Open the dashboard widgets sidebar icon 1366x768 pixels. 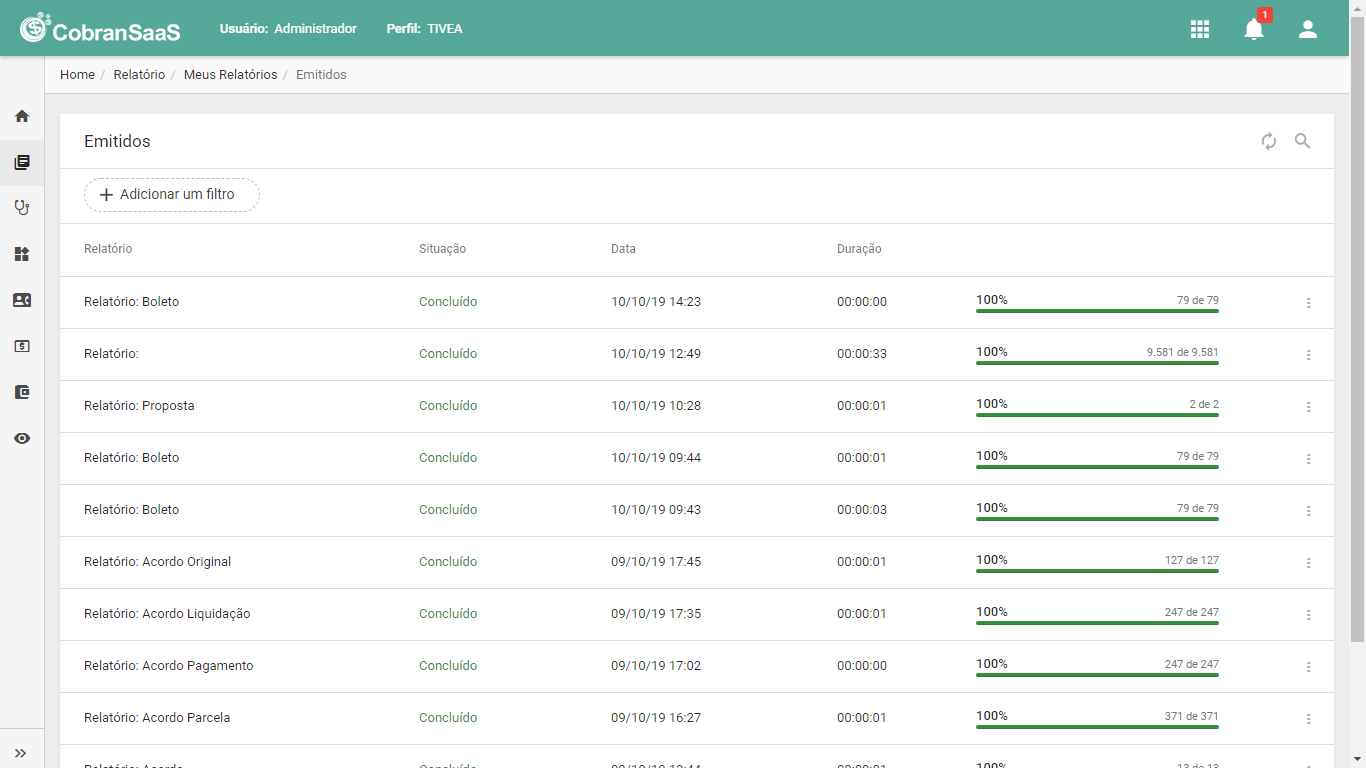[22, 254]
